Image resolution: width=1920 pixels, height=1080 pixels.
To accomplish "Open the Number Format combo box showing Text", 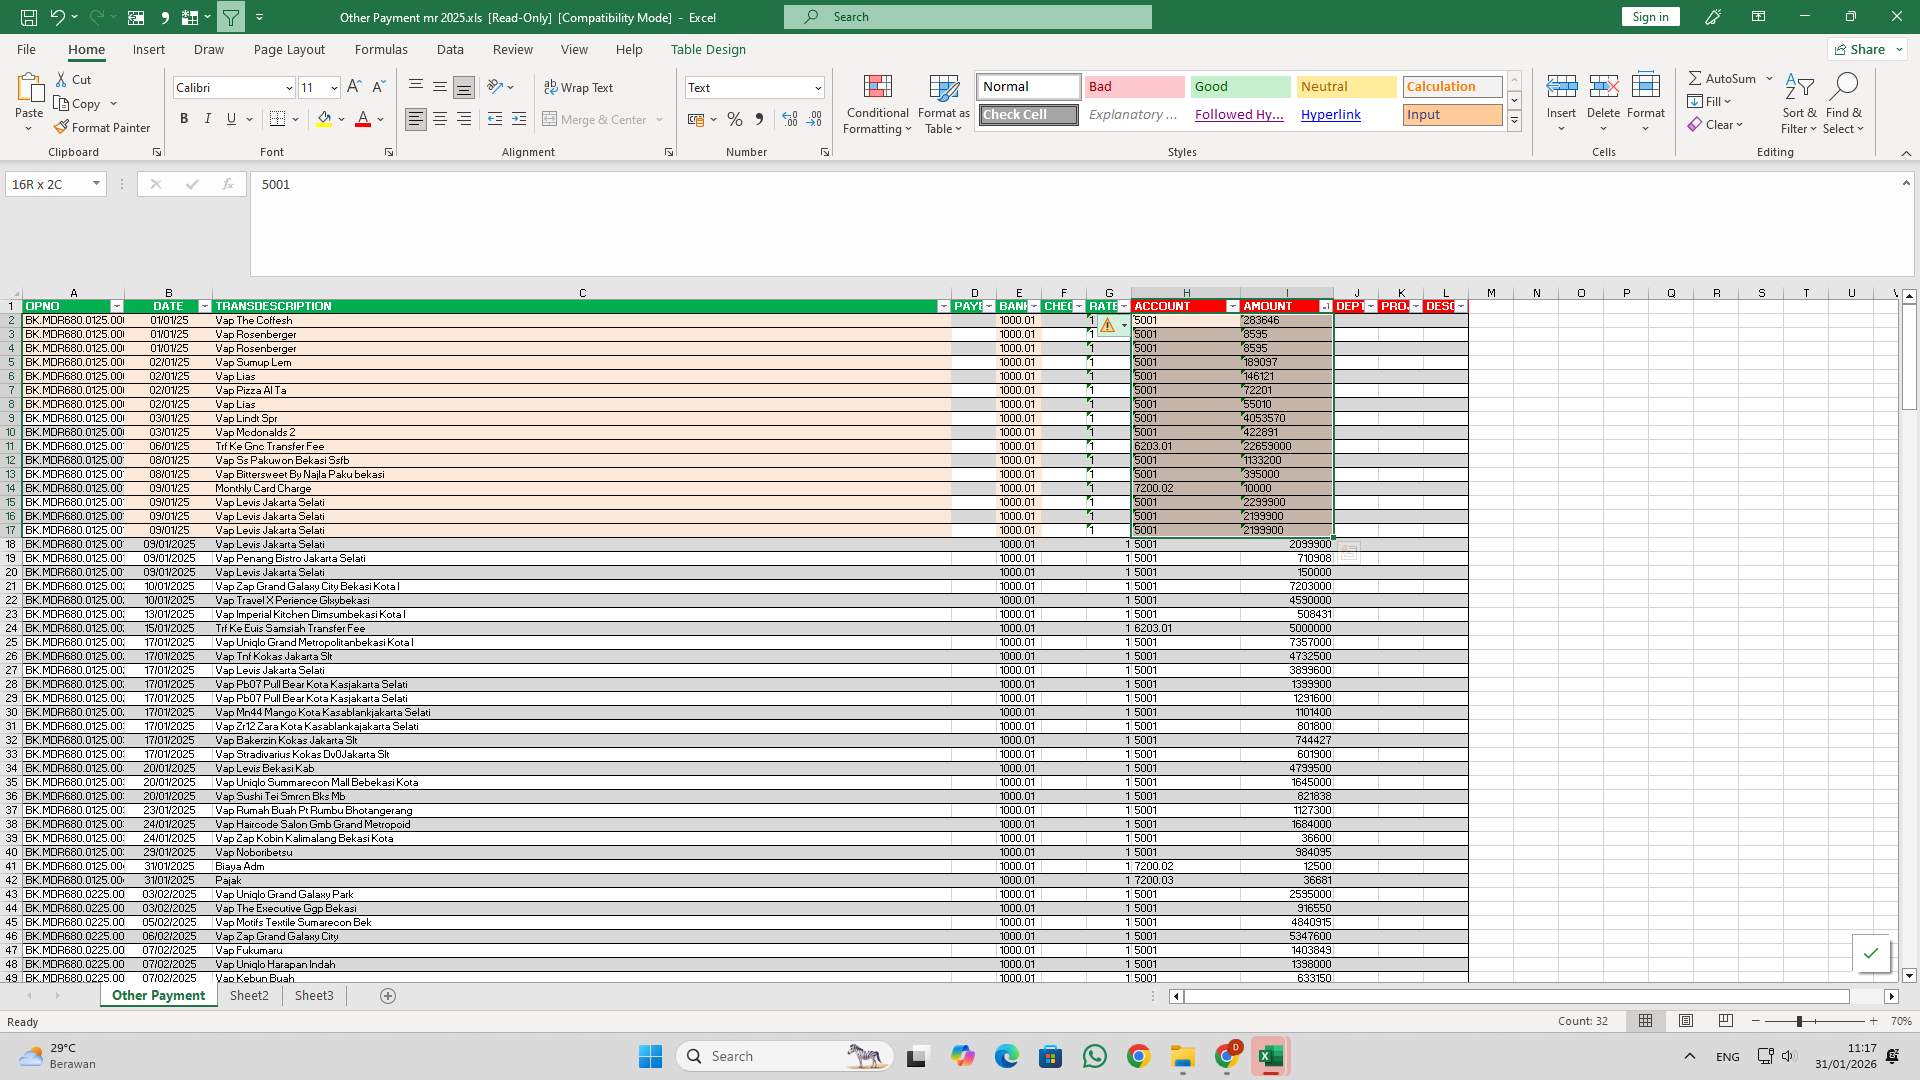I will [x=754, y=87].
